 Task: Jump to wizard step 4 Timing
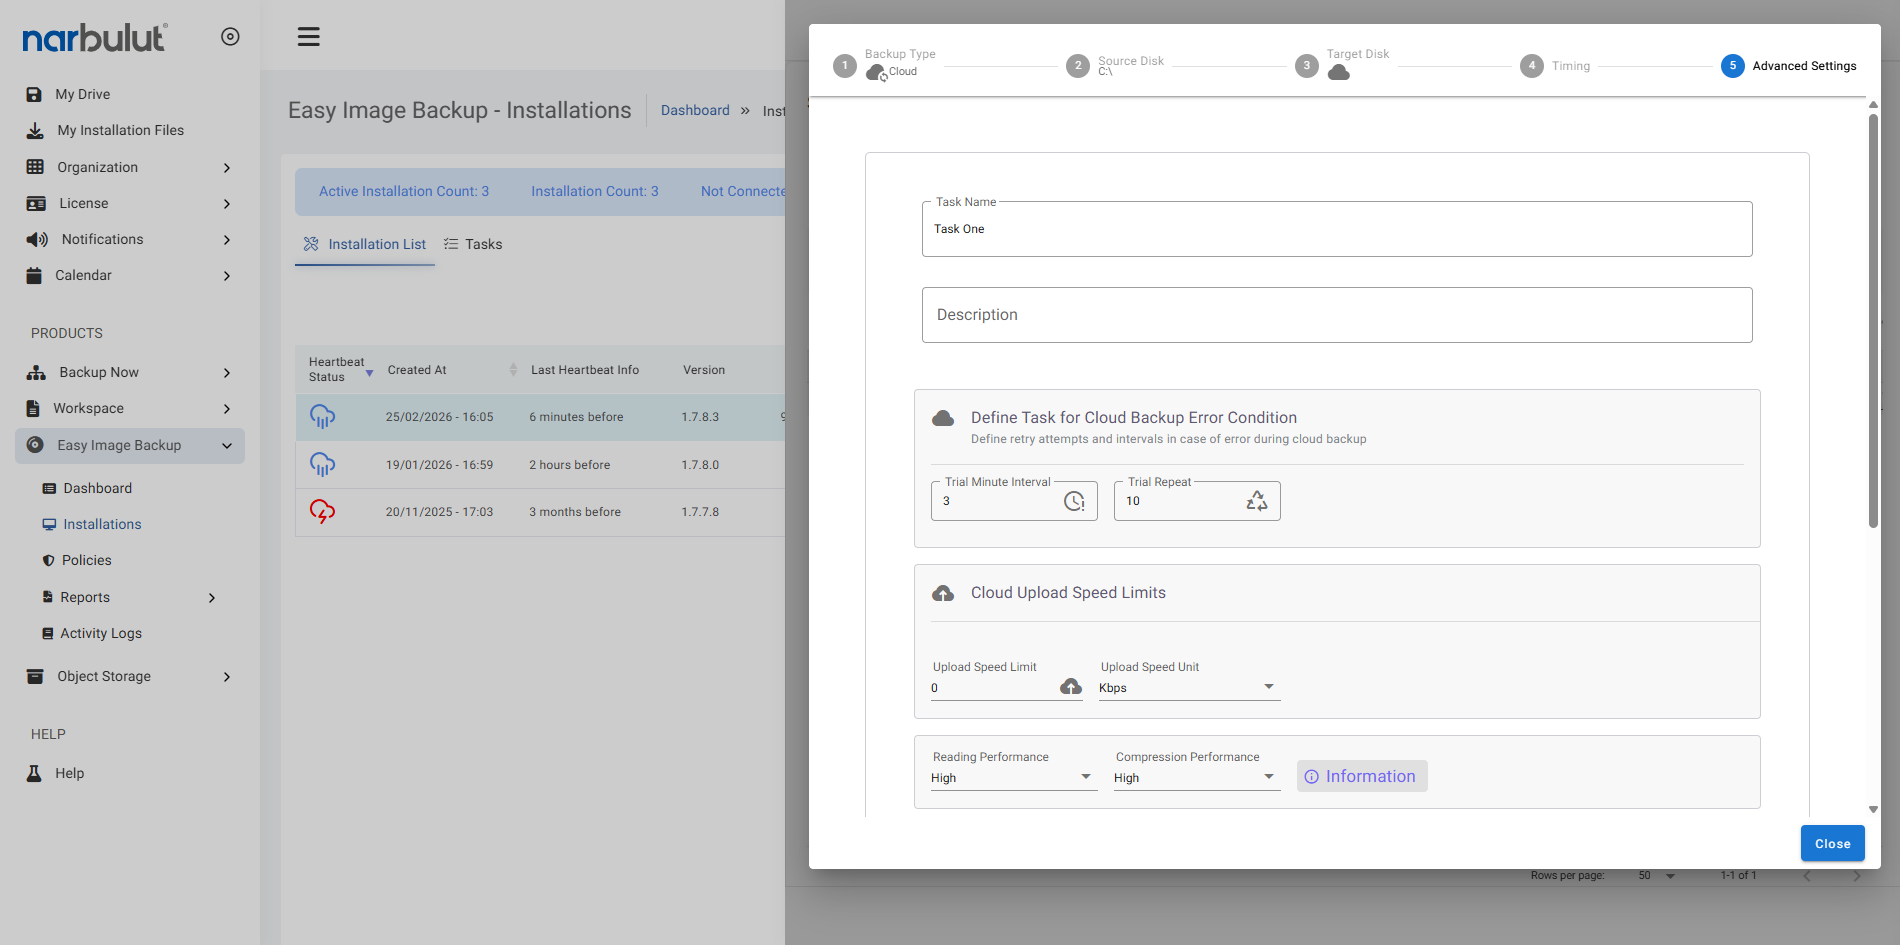click(x=1532, y=66)
